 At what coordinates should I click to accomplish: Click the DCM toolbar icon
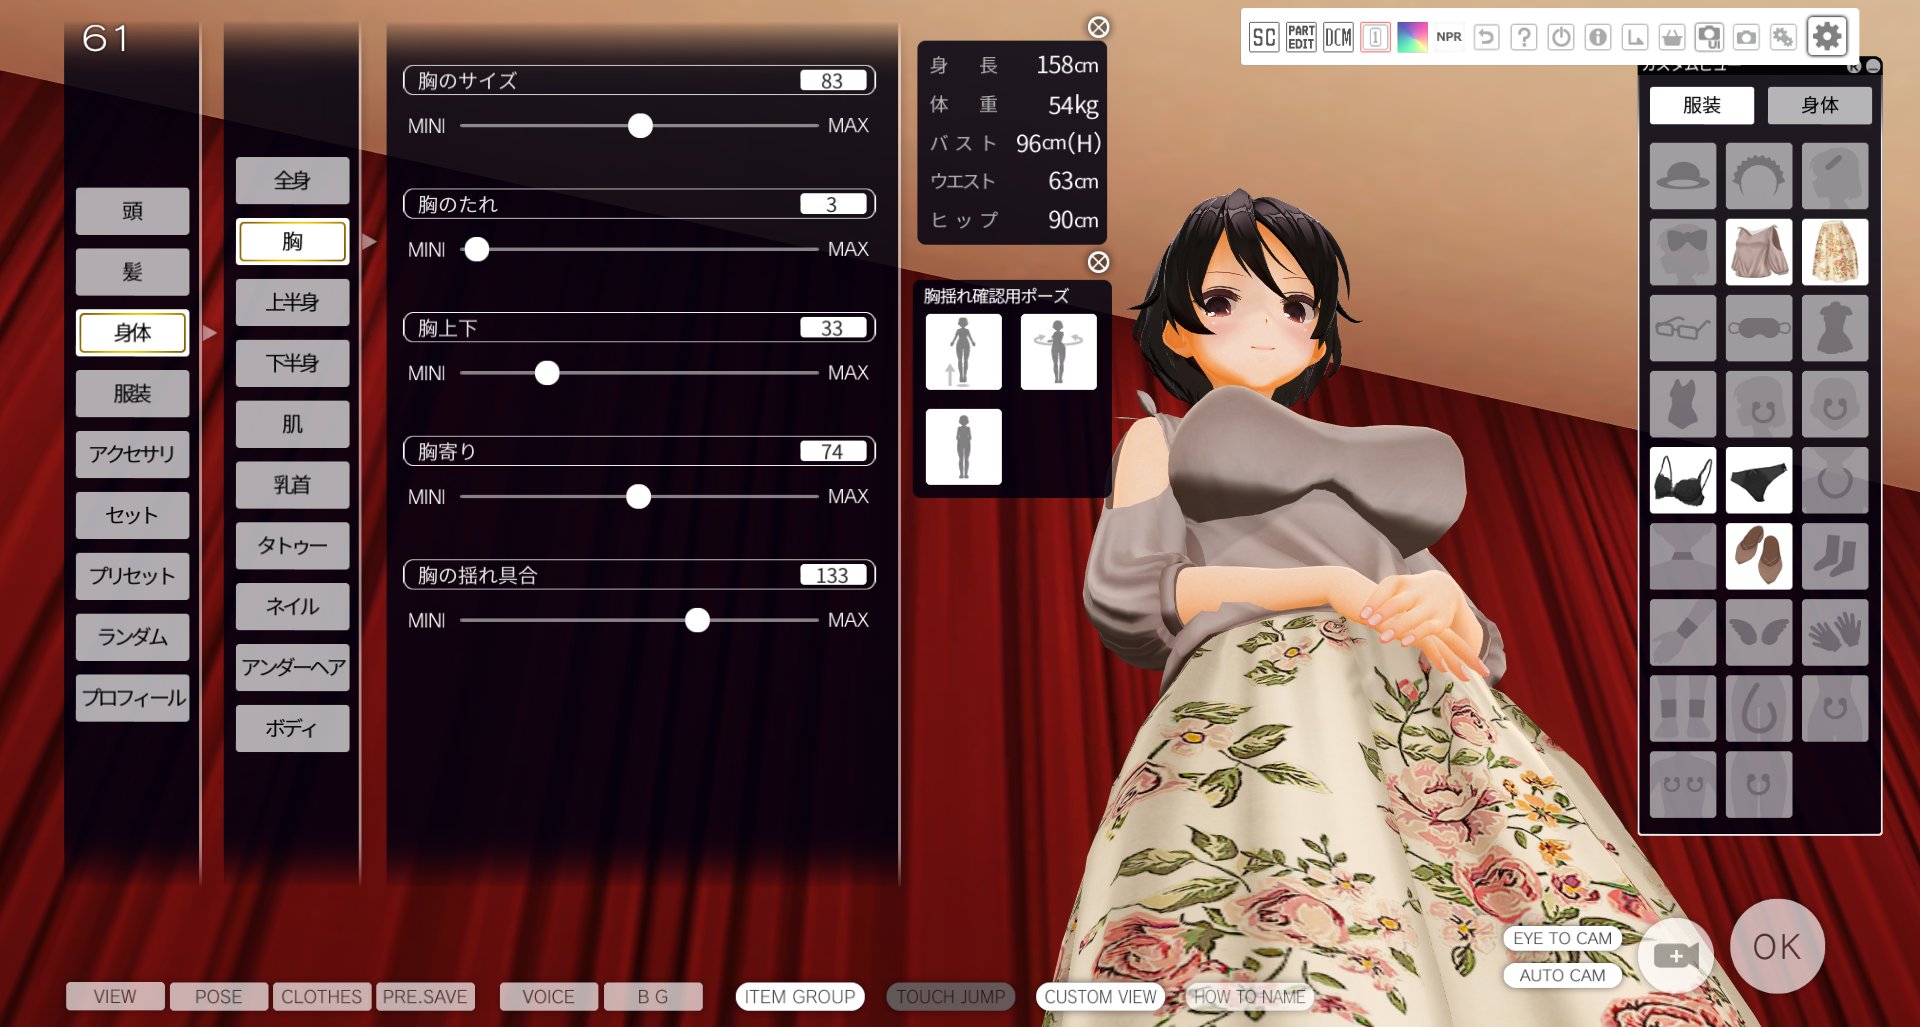click(x=1337, y=37)
